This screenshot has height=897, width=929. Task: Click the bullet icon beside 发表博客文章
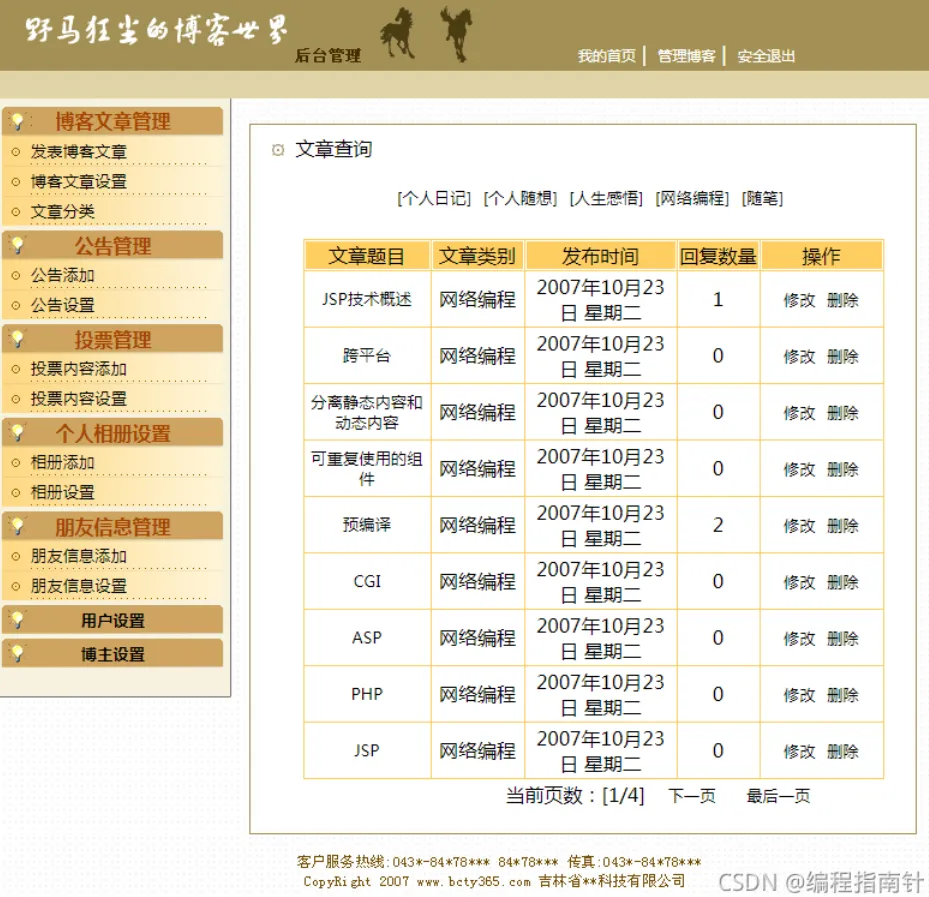pyautogui.click(x=16, y=152)
